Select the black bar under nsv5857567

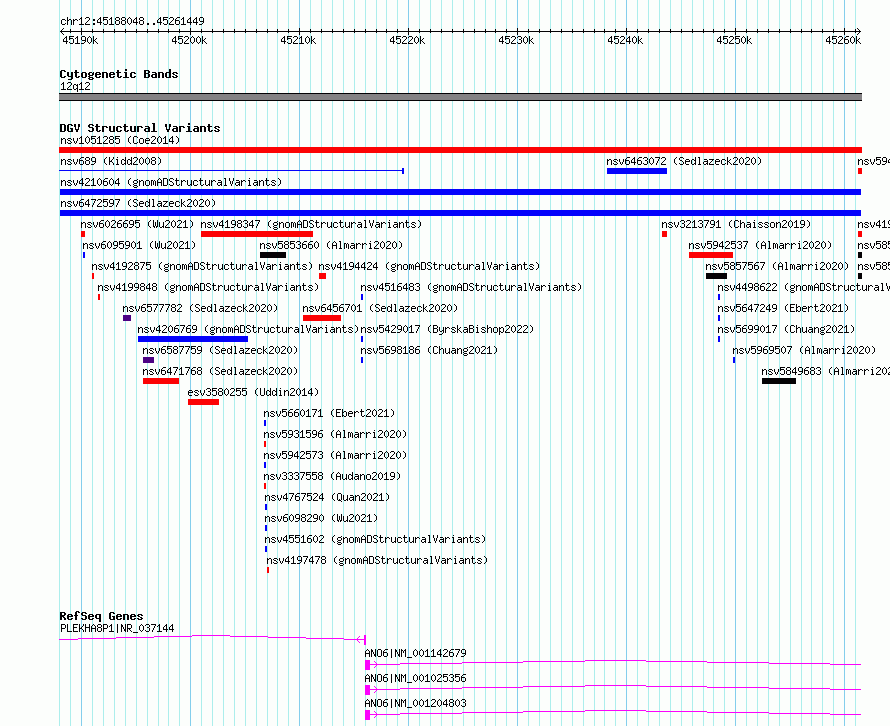click(716, 276)
